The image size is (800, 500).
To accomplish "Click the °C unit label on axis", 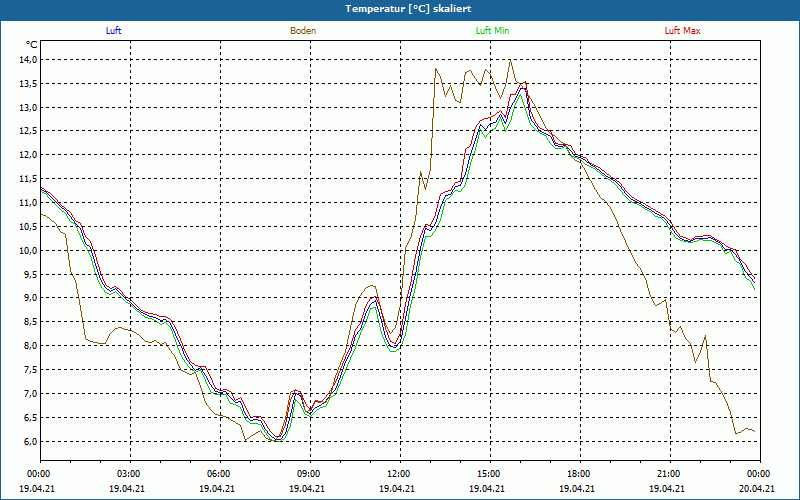I will [x=32, y=45].
